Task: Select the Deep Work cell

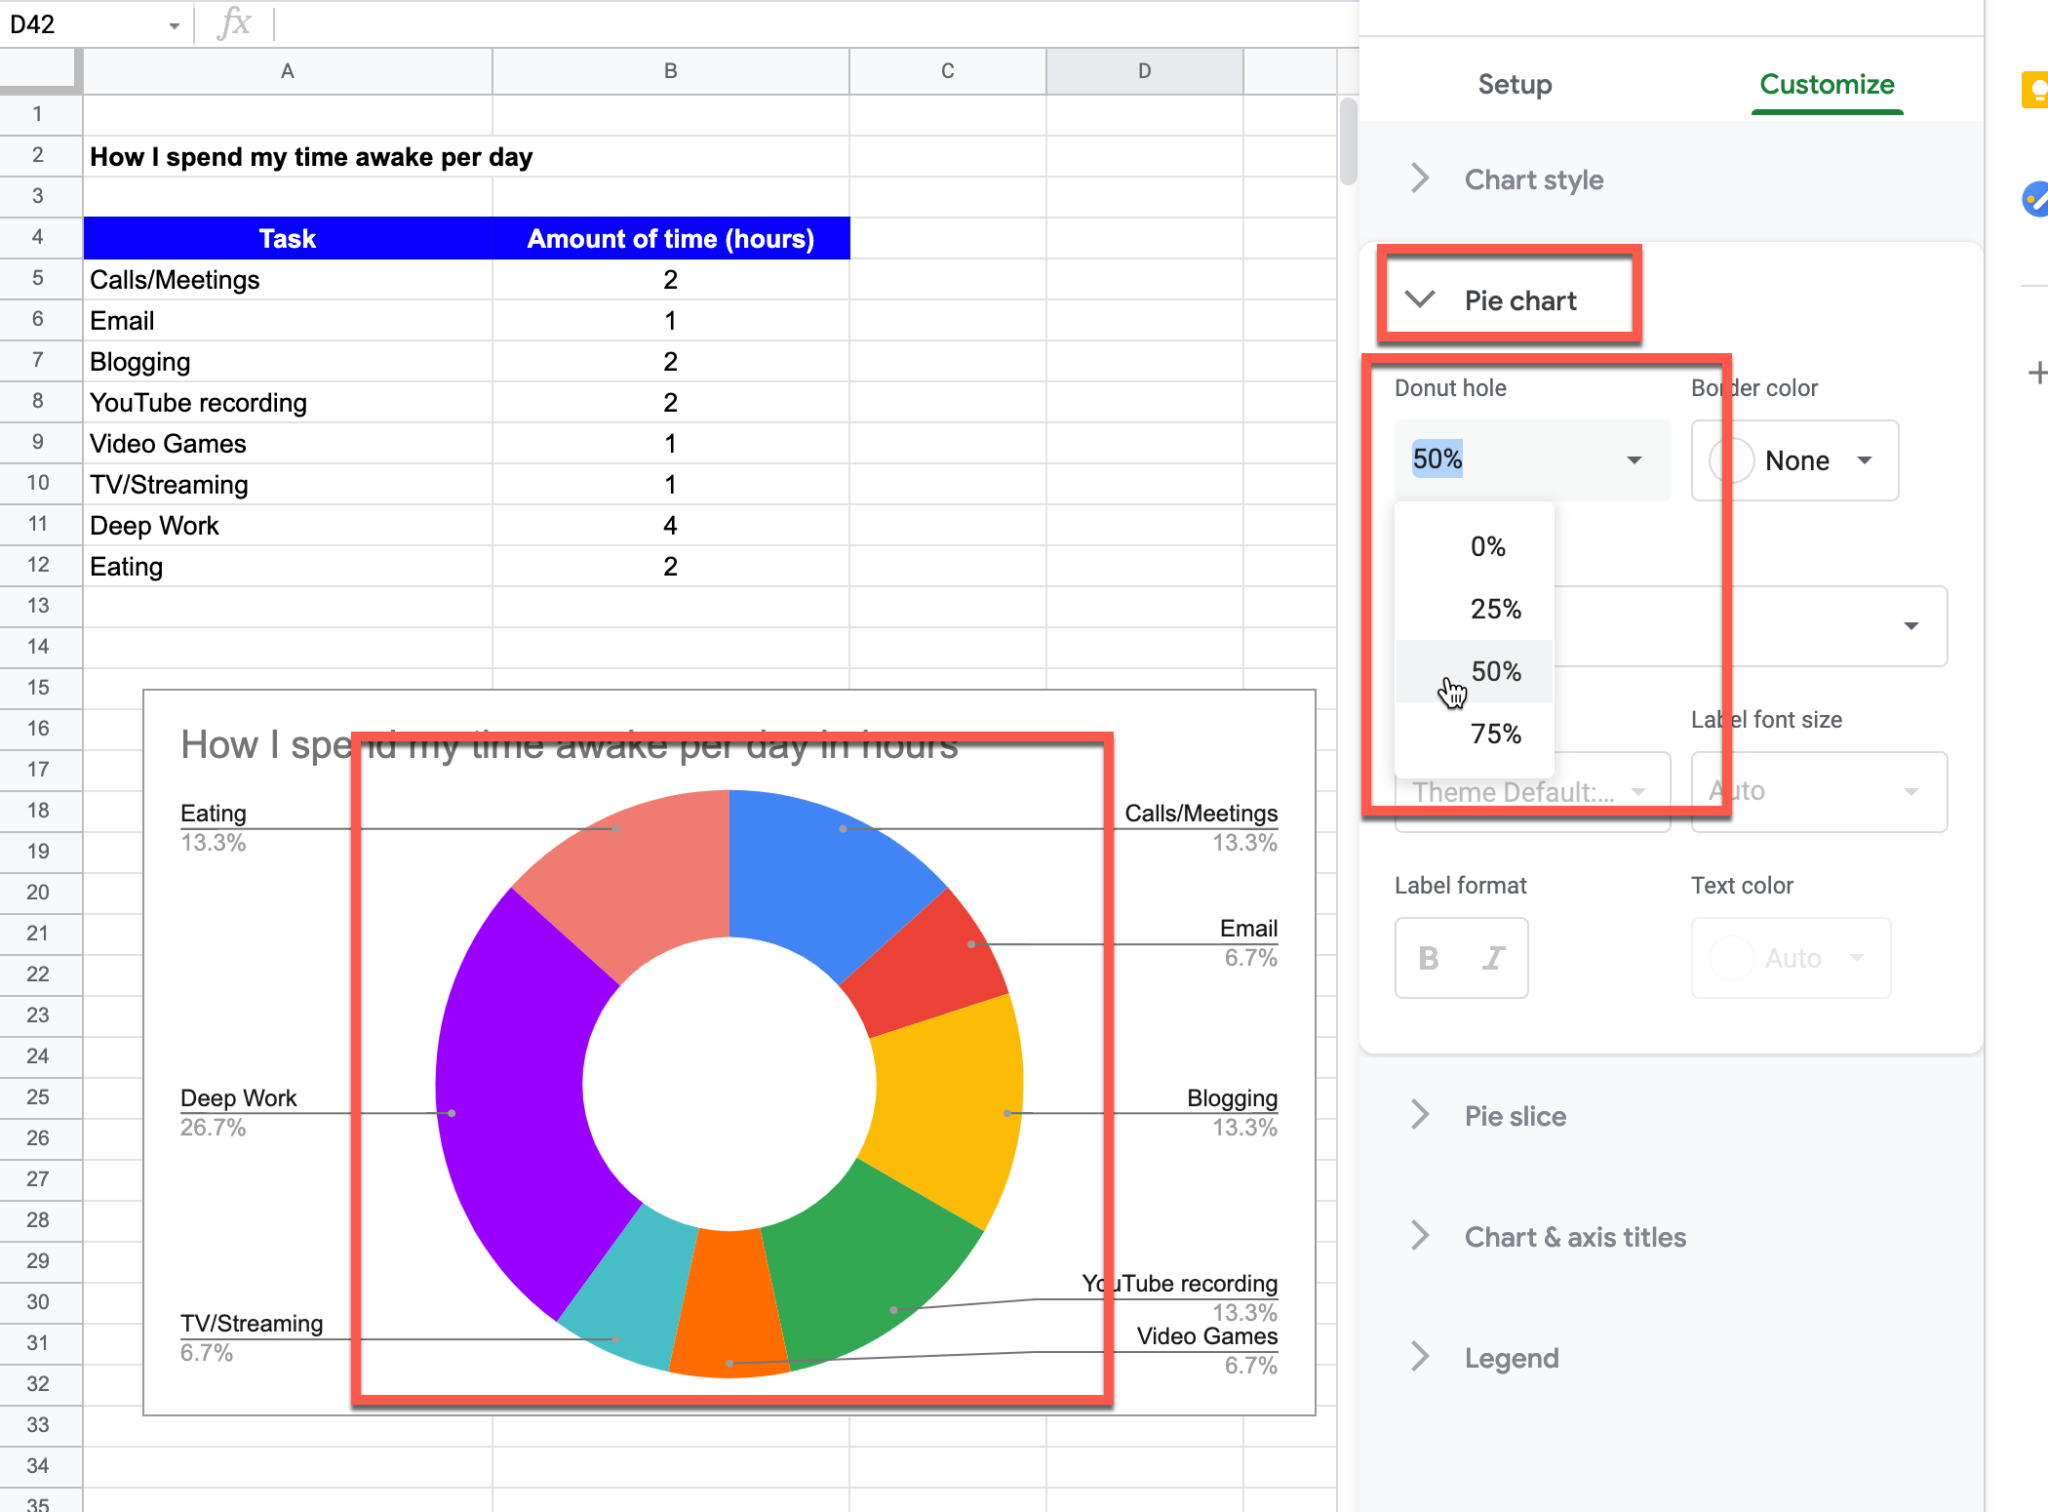Action: tap(287, 526)
